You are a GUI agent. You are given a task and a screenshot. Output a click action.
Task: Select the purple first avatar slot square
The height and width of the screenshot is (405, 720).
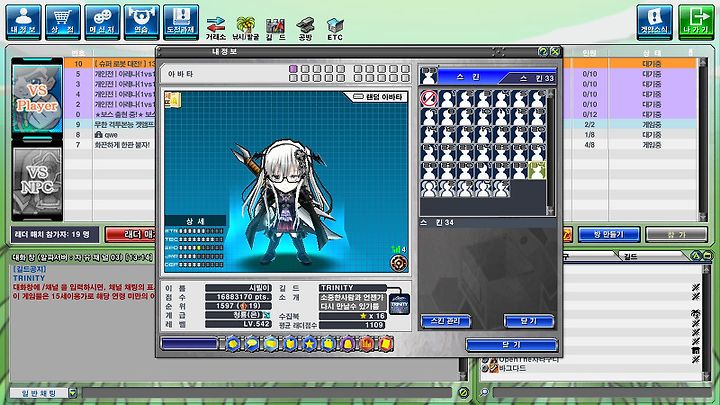click(293, 69)
